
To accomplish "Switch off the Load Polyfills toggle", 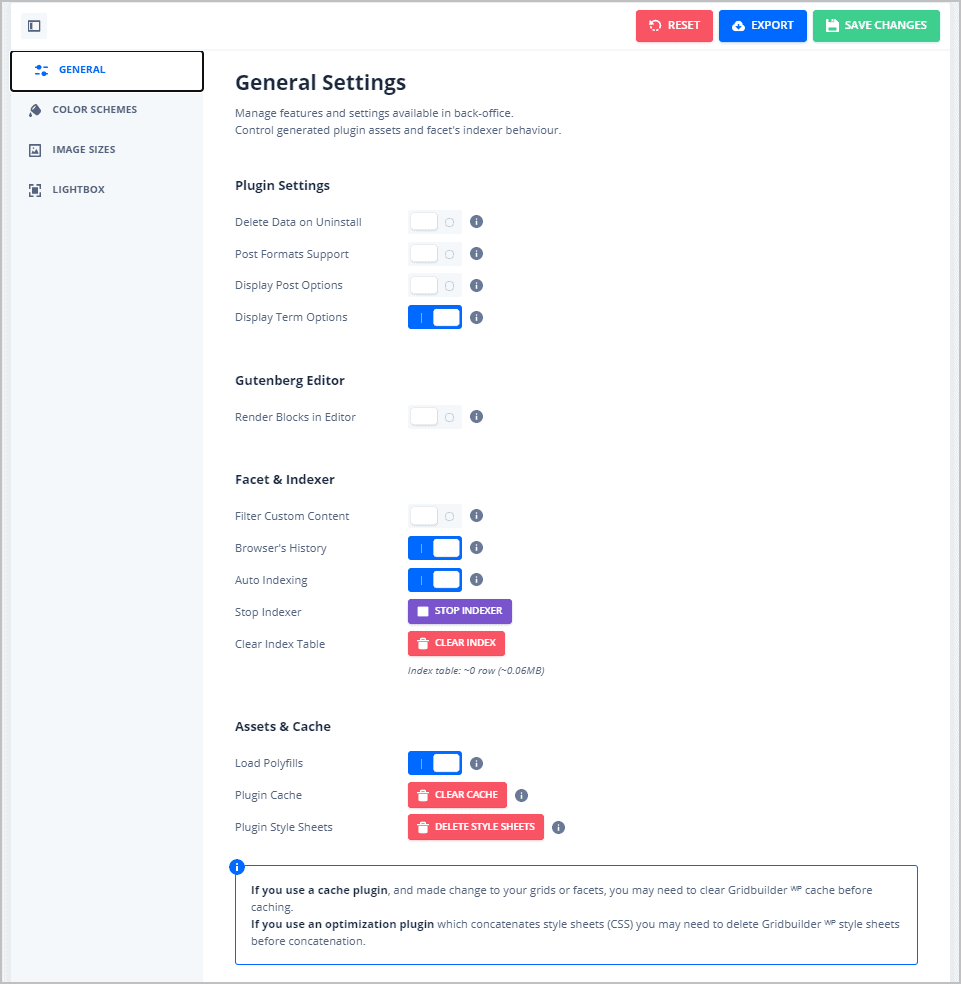I will point(435,762).
